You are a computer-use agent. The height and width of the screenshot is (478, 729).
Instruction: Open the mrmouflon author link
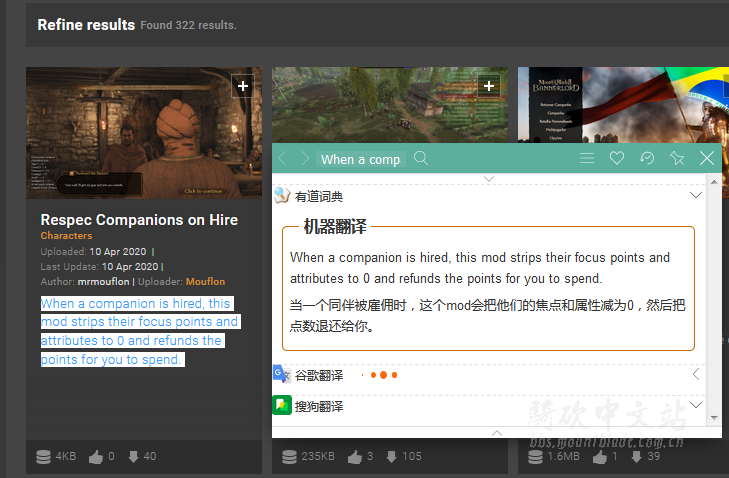pos(103,281)
